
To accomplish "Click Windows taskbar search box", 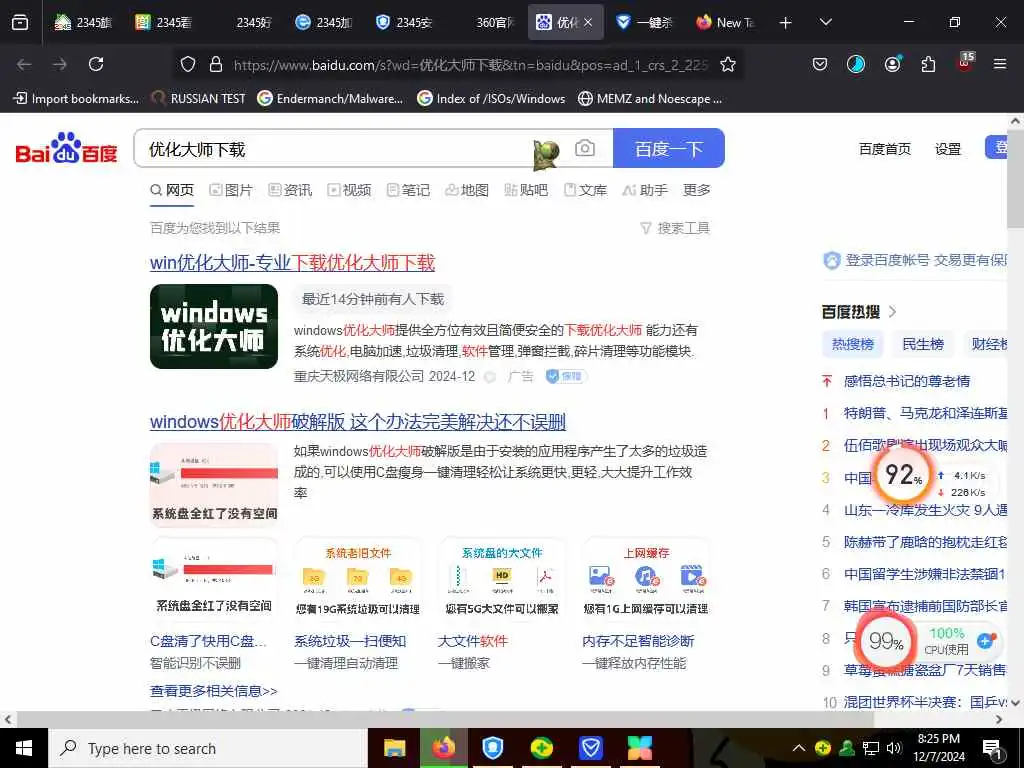I will click(x=208, y=748).
